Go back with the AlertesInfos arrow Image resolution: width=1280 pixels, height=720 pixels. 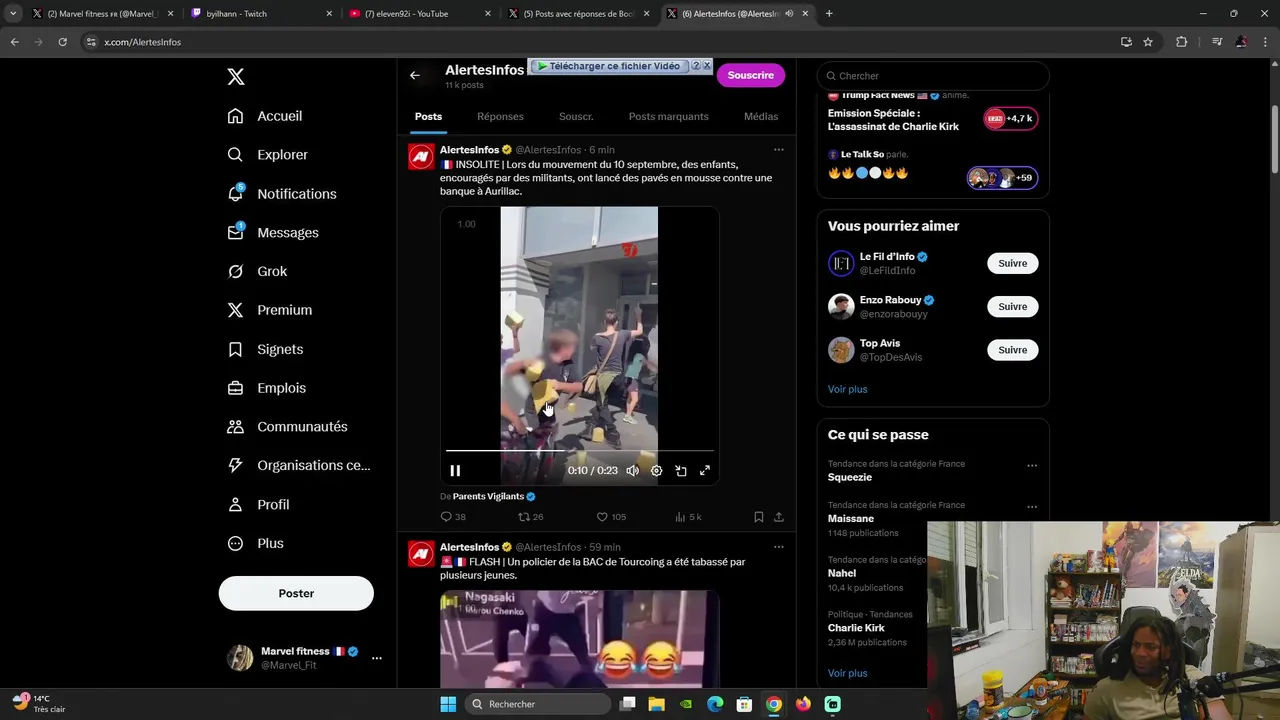415,75
